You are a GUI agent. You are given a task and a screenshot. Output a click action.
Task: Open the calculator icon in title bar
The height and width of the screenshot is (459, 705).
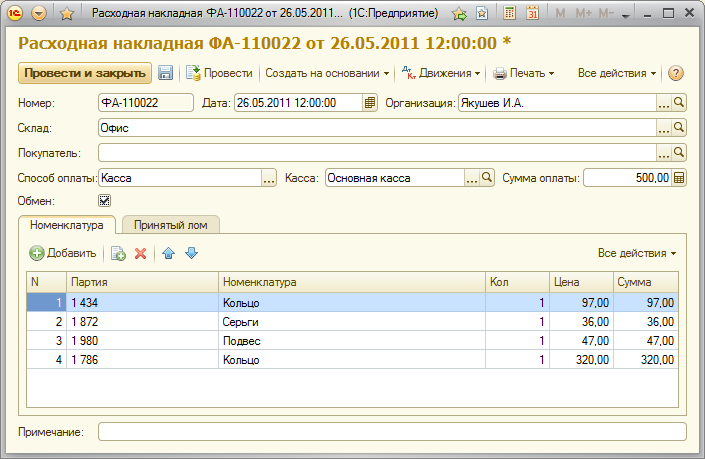pyautogui.click(x=509, y=13)
